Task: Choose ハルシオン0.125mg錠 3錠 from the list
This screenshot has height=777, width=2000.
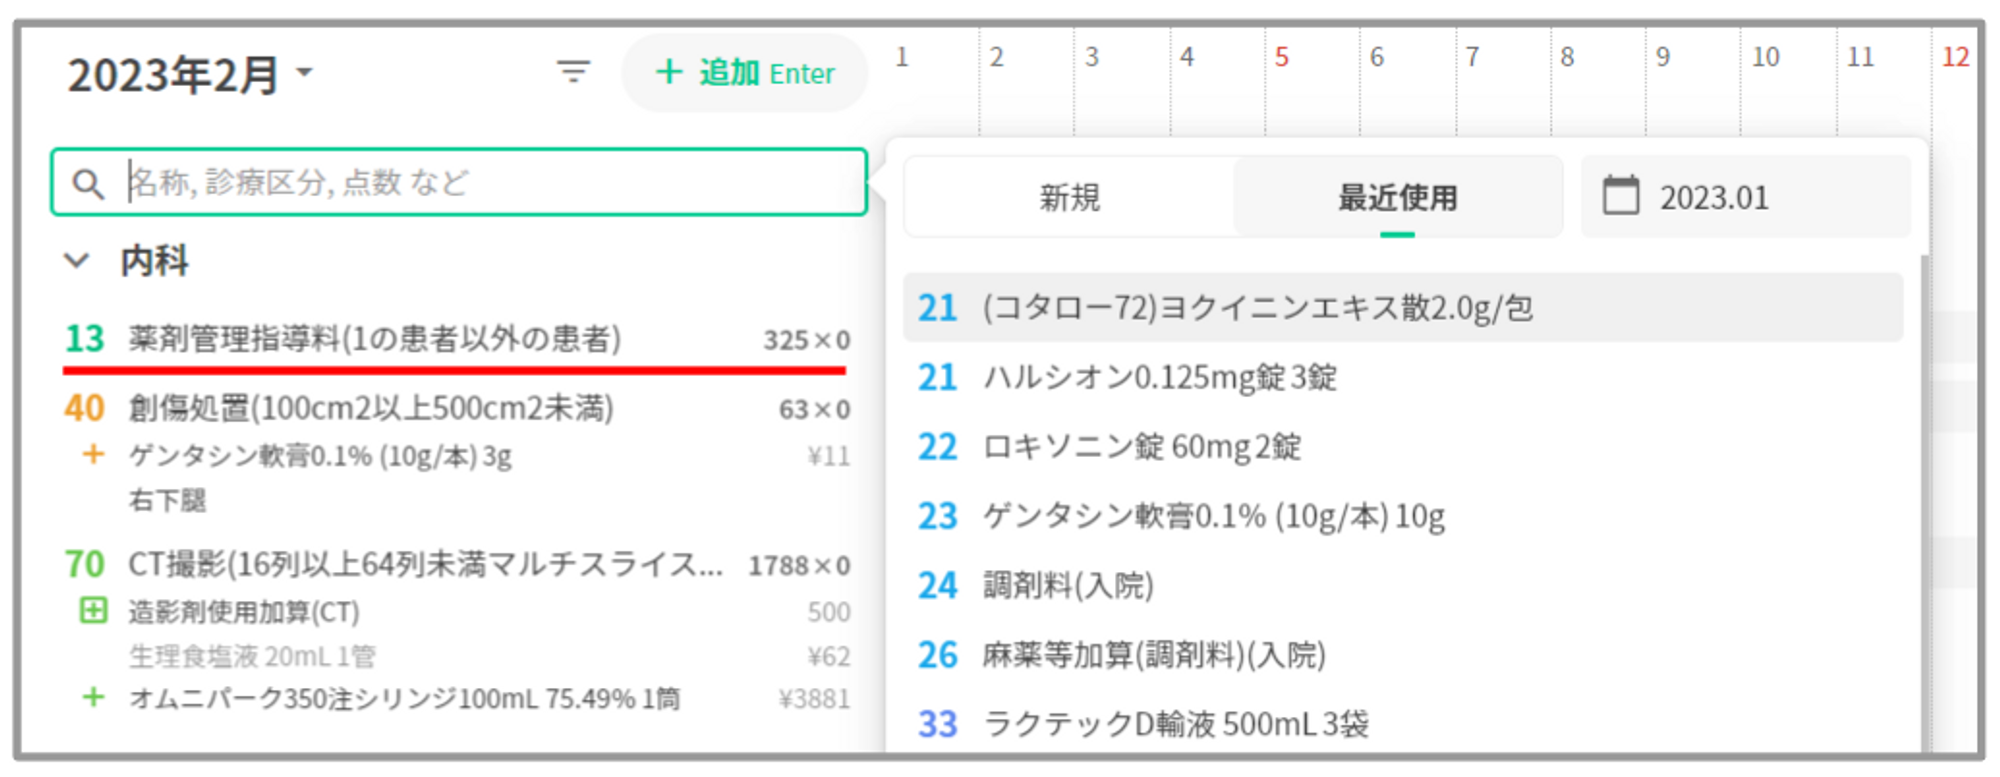Action: pyautogui.click(x=1160, y=377)
